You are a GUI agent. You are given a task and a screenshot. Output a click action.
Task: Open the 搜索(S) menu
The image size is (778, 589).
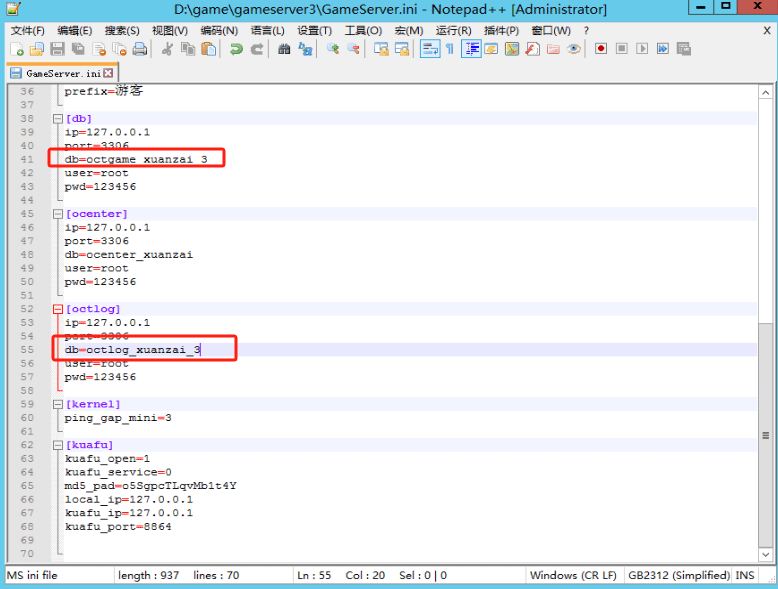tap(122, 31)
